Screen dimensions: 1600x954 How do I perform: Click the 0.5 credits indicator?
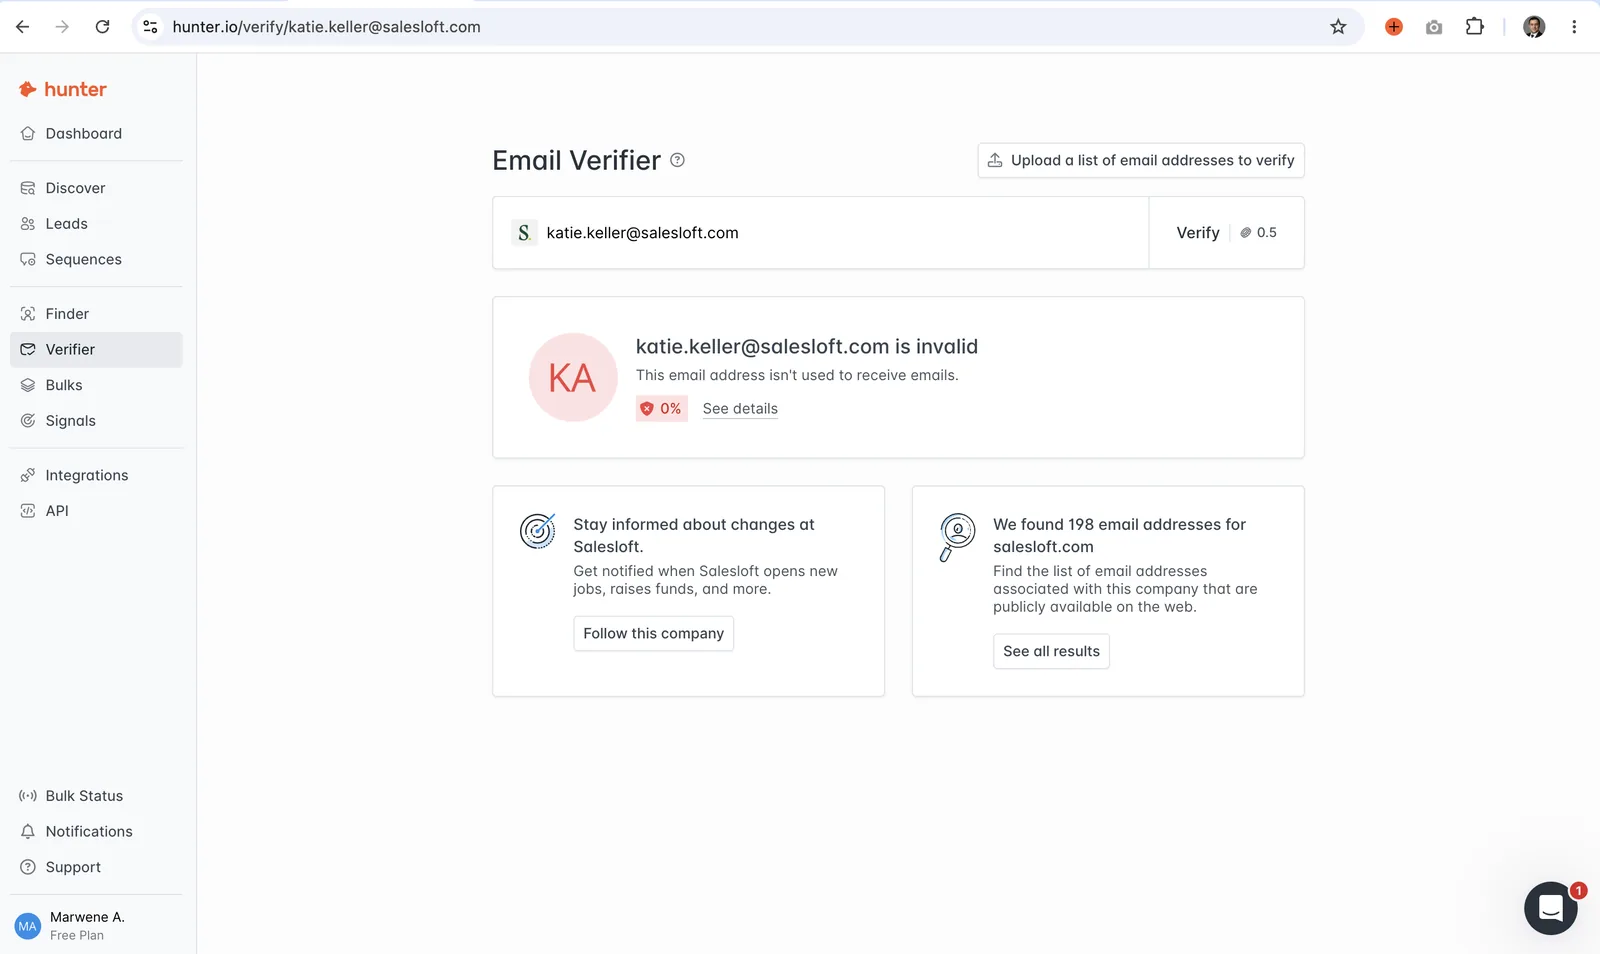click(x=1258, y=233)
